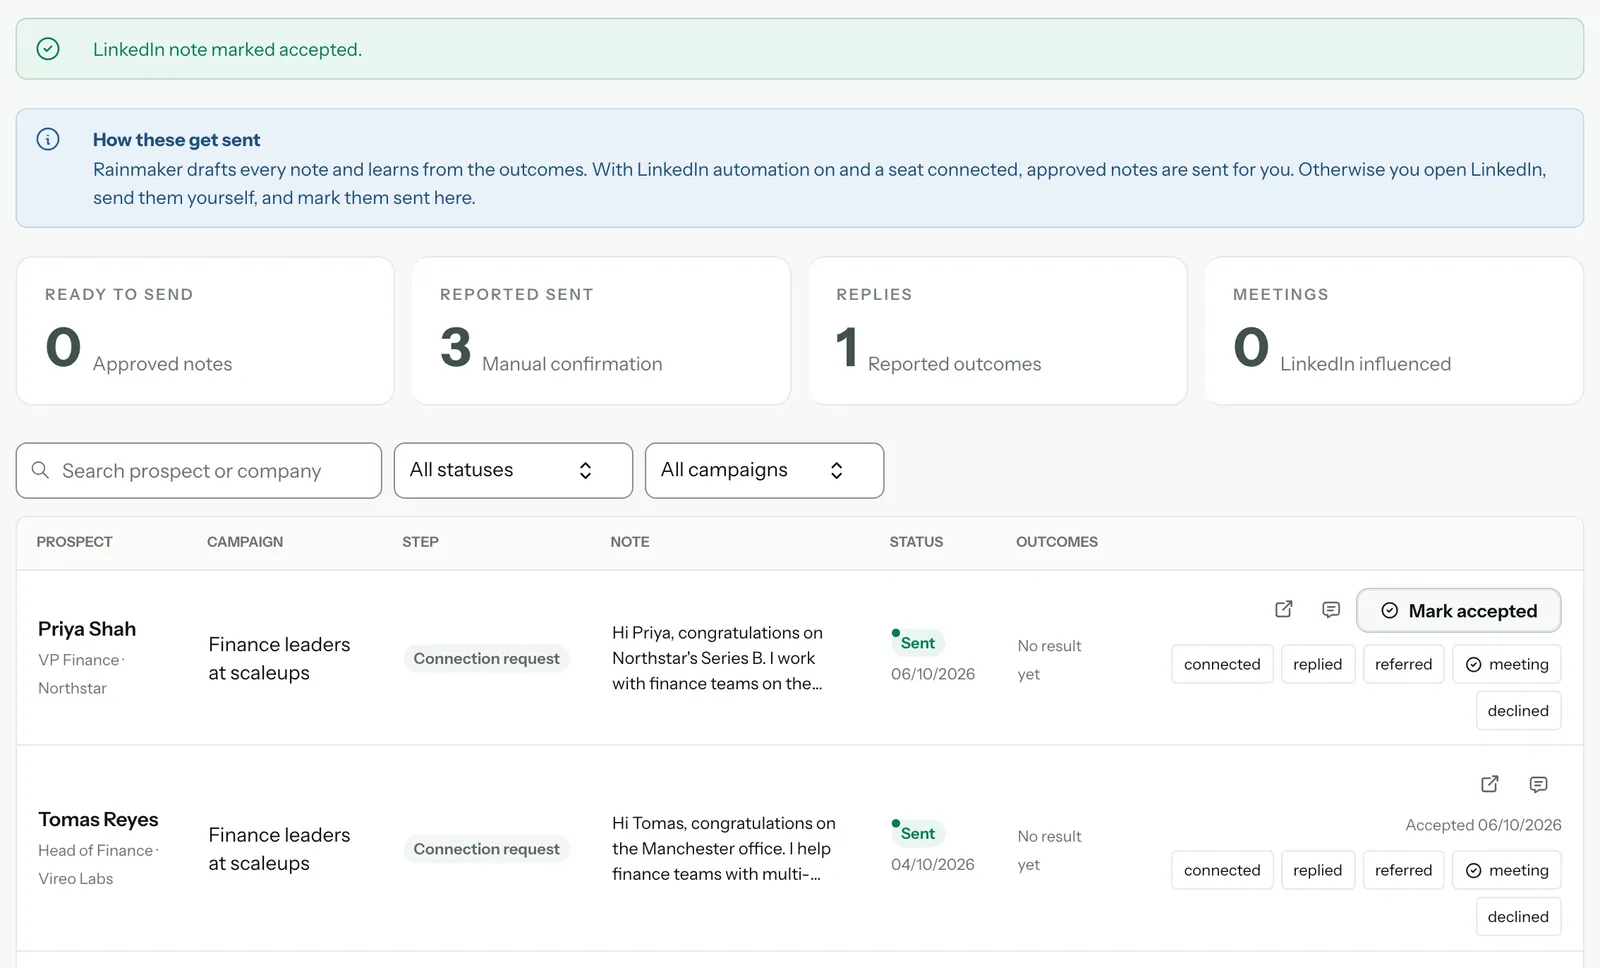Click the info icon beside How these get sent

[x=48, y=139]
